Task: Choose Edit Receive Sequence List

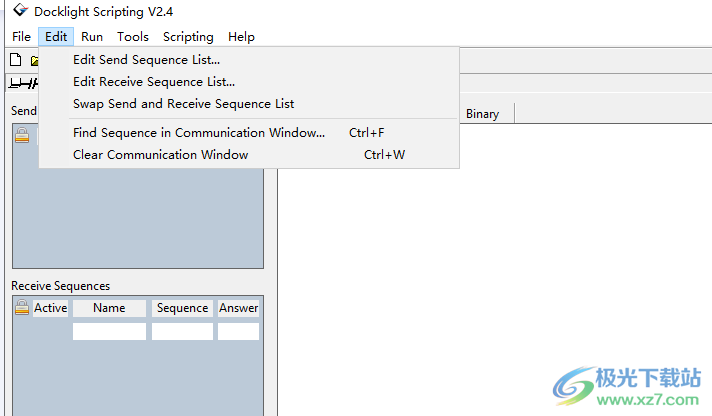Action: [153, 82]
